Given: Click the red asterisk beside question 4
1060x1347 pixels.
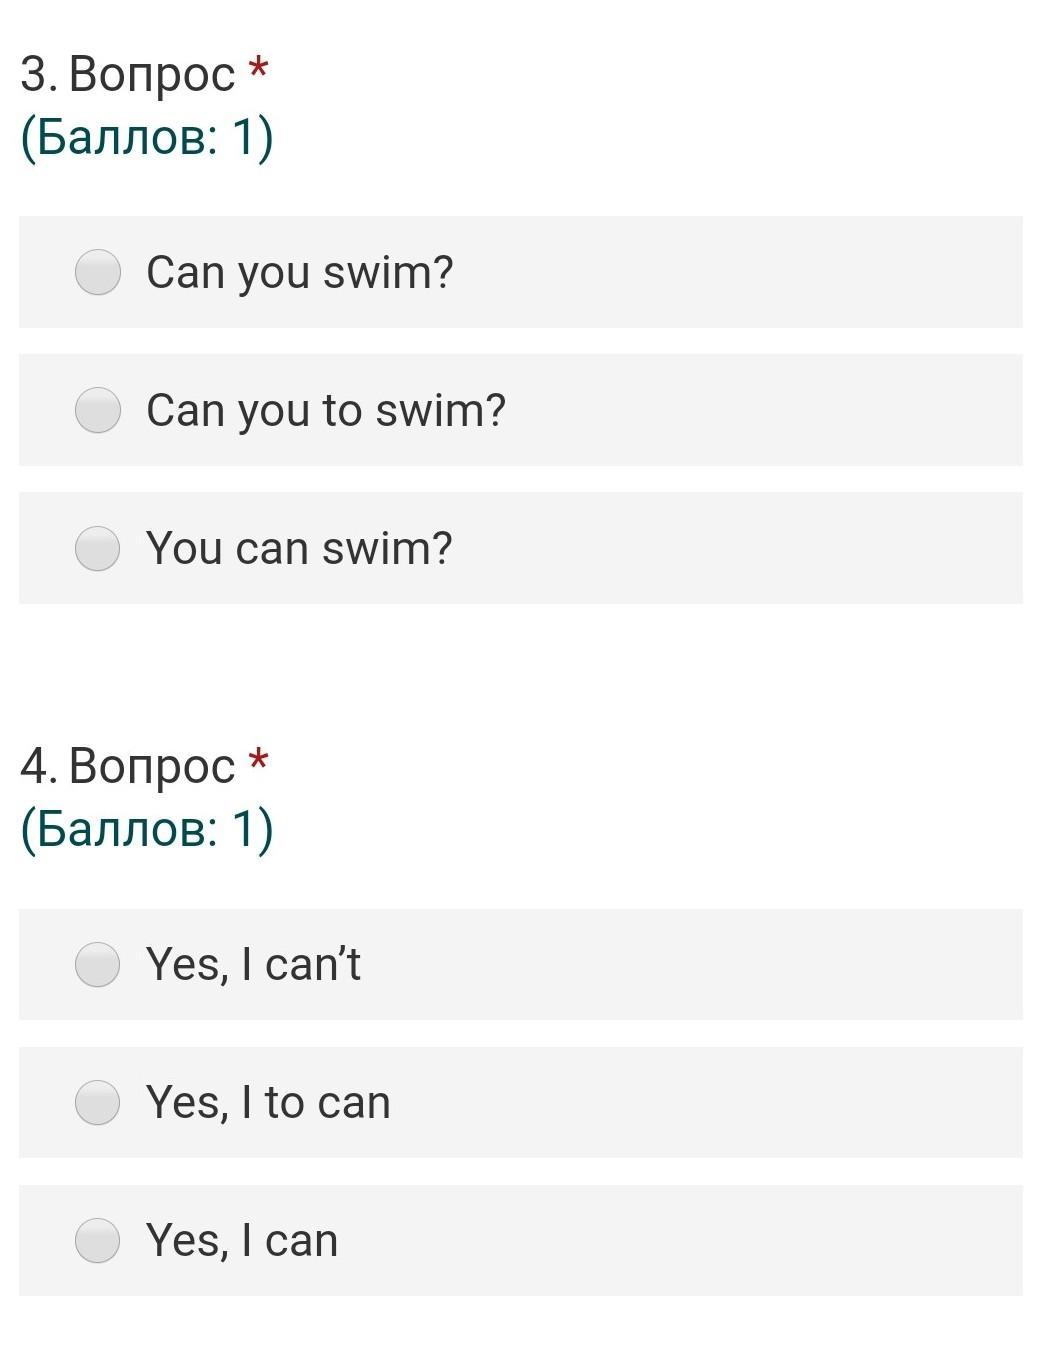Looking at the screenshot, I should coord(259,761).
